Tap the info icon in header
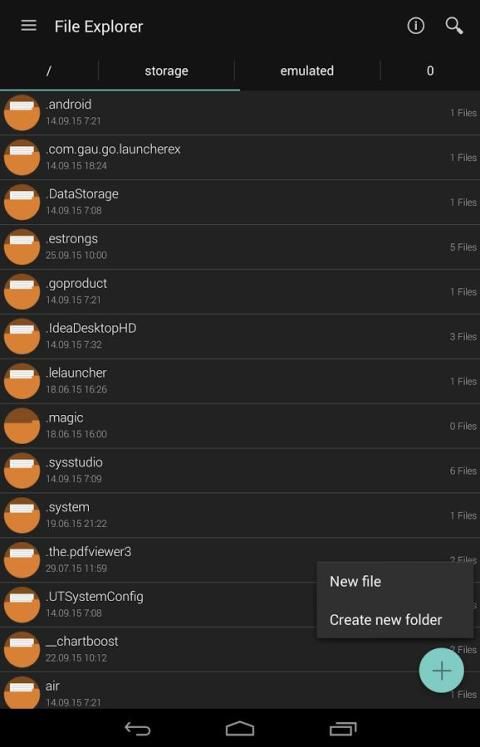Screen dimensions: 480x747 (415, 26)
